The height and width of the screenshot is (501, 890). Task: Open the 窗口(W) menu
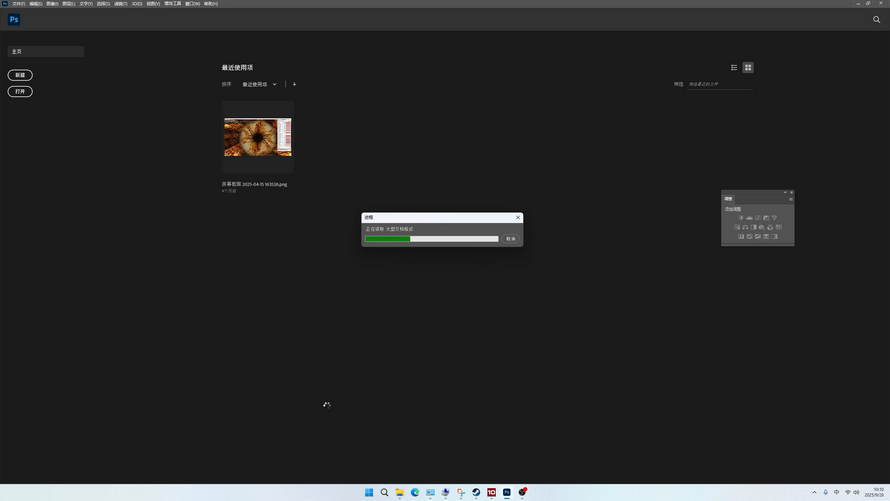pos(192,4)
